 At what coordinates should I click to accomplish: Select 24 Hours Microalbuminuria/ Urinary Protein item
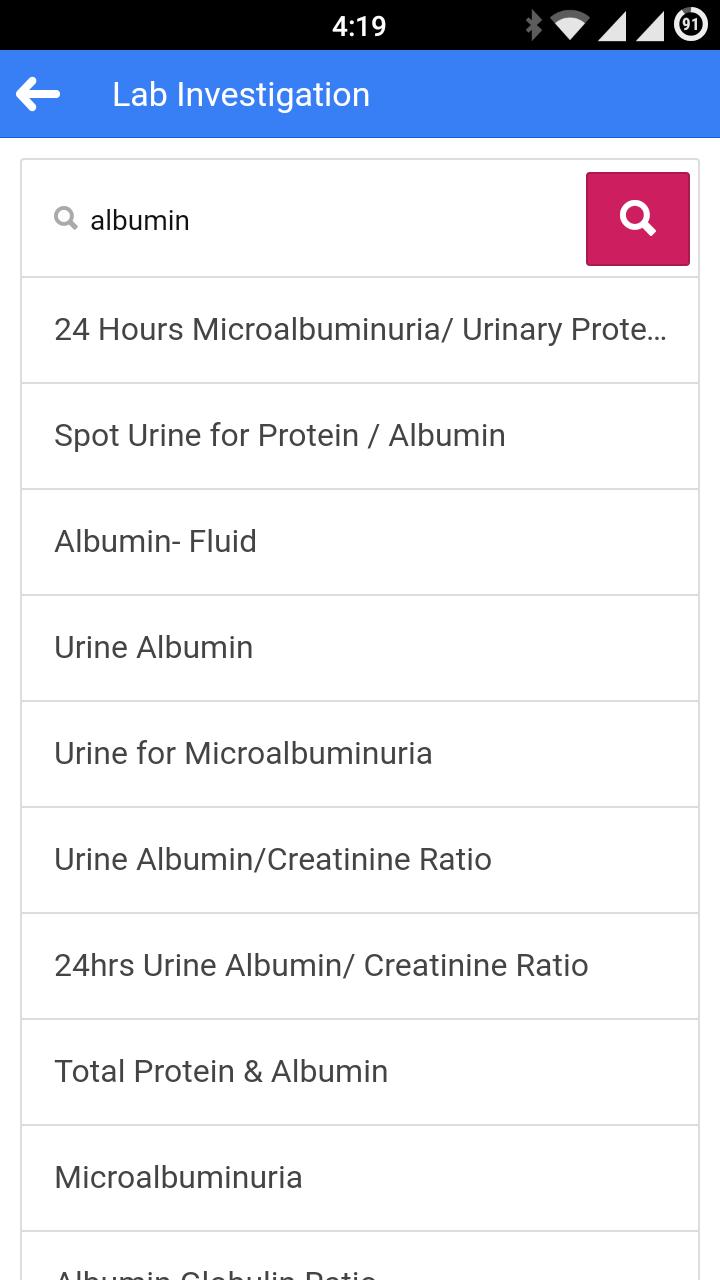(x=360, y=330)
